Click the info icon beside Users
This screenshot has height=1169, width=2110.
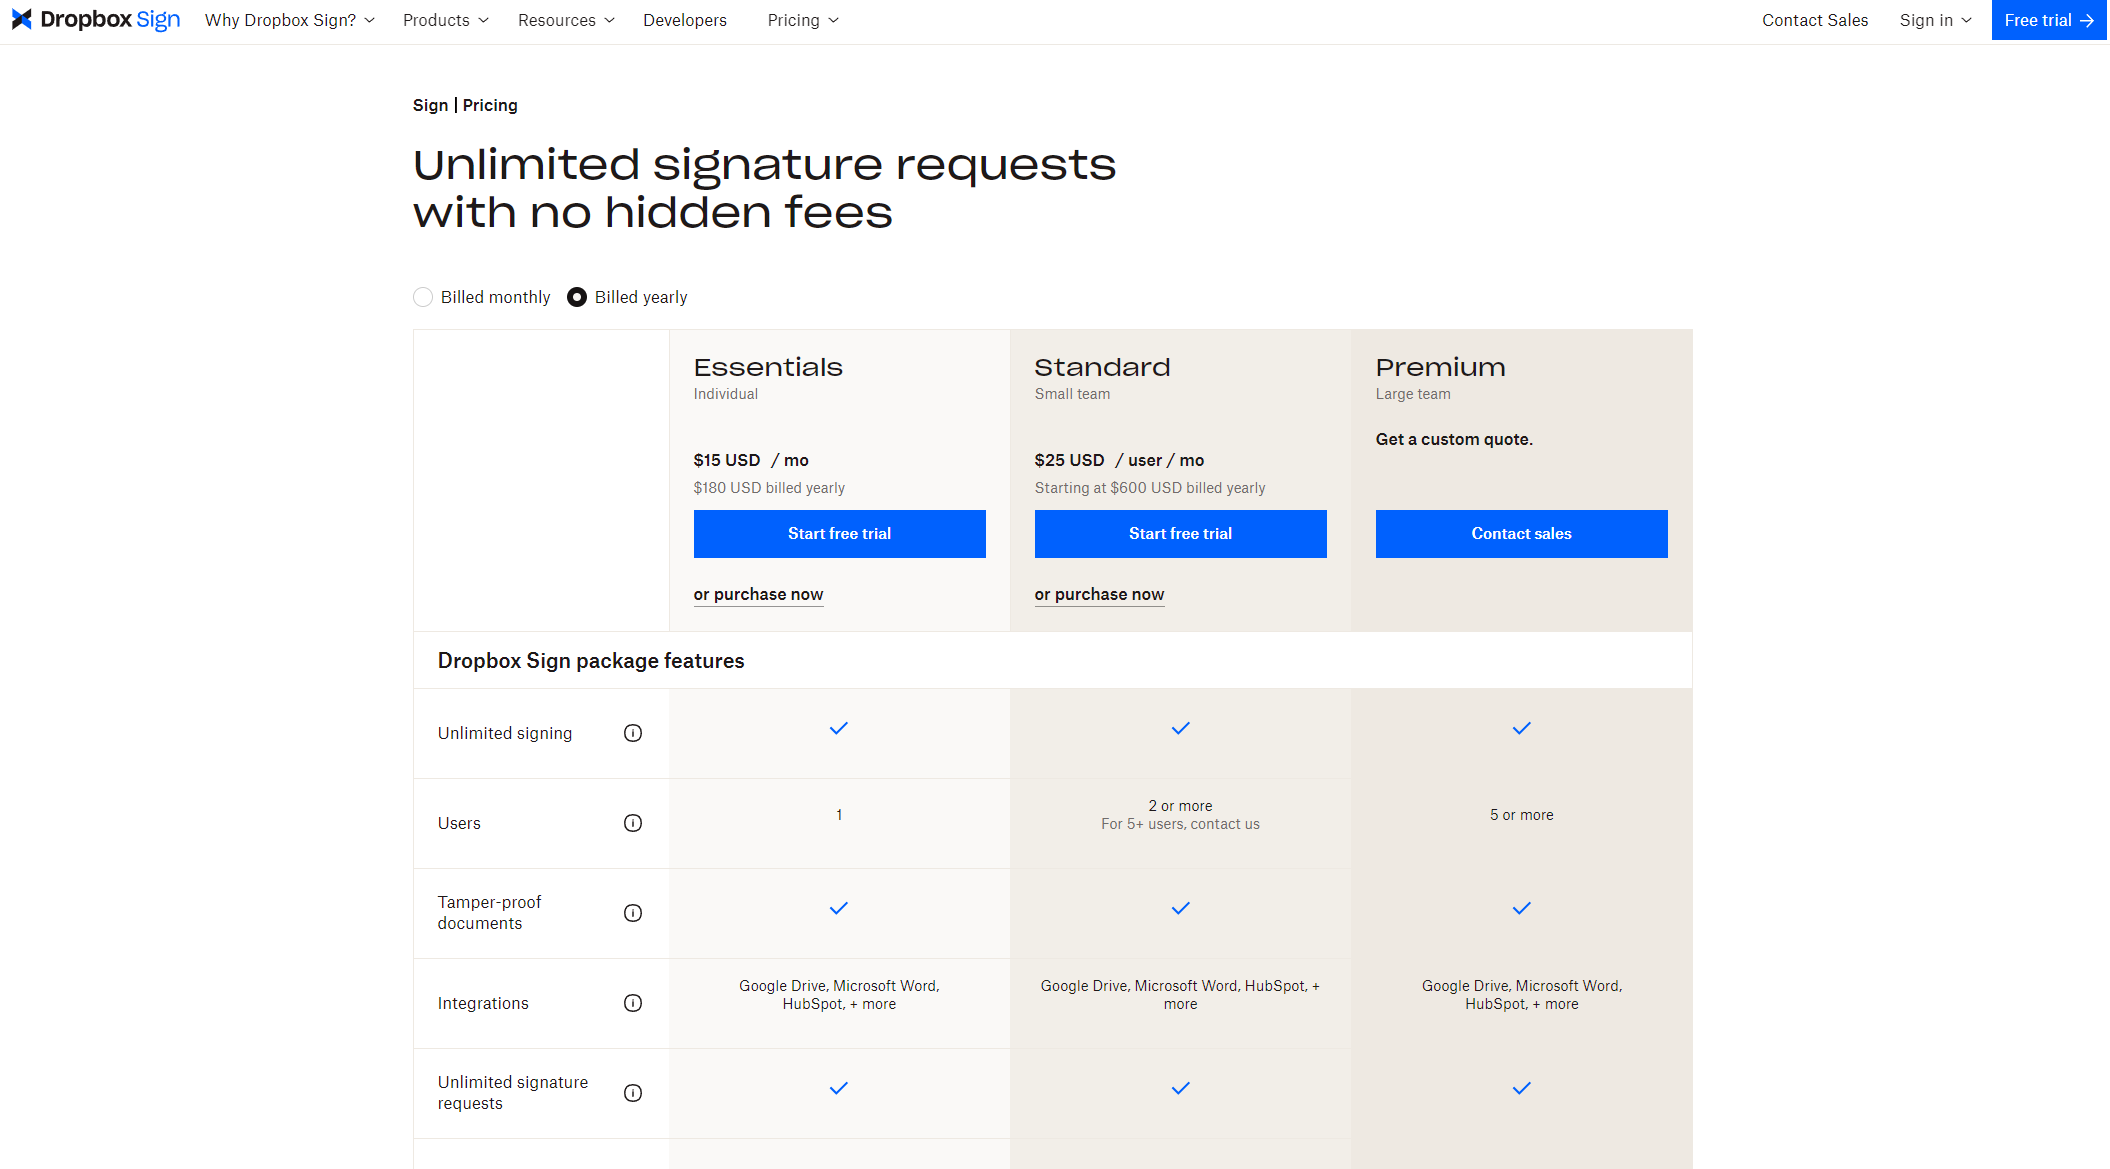coord(632,823)
